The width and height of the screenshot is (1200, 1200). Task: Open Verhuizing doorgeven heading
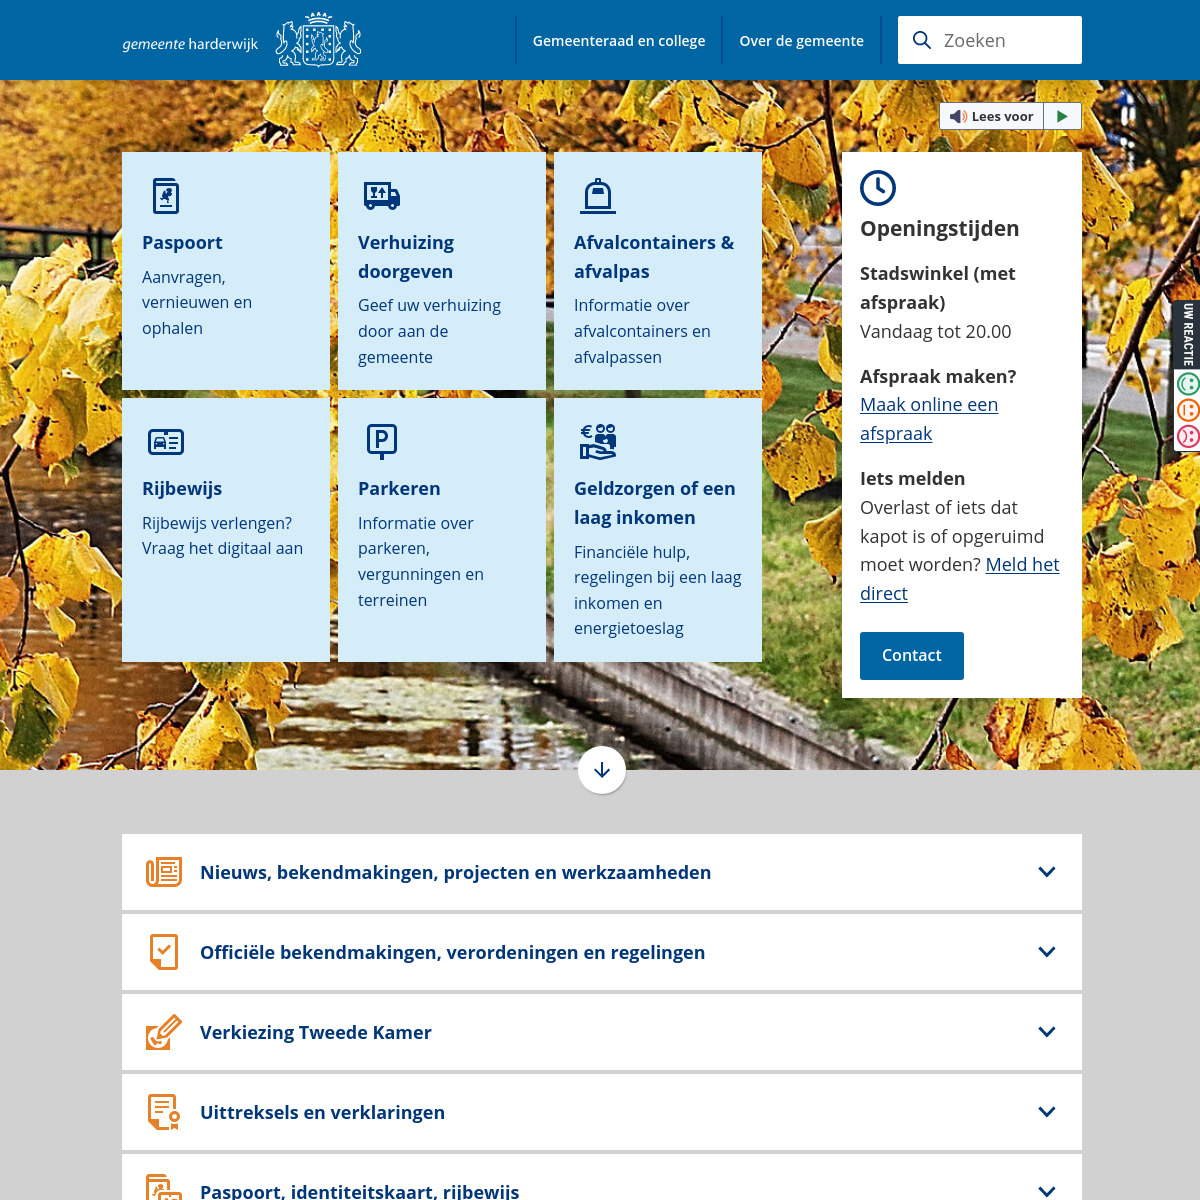(x=406, y=257)
